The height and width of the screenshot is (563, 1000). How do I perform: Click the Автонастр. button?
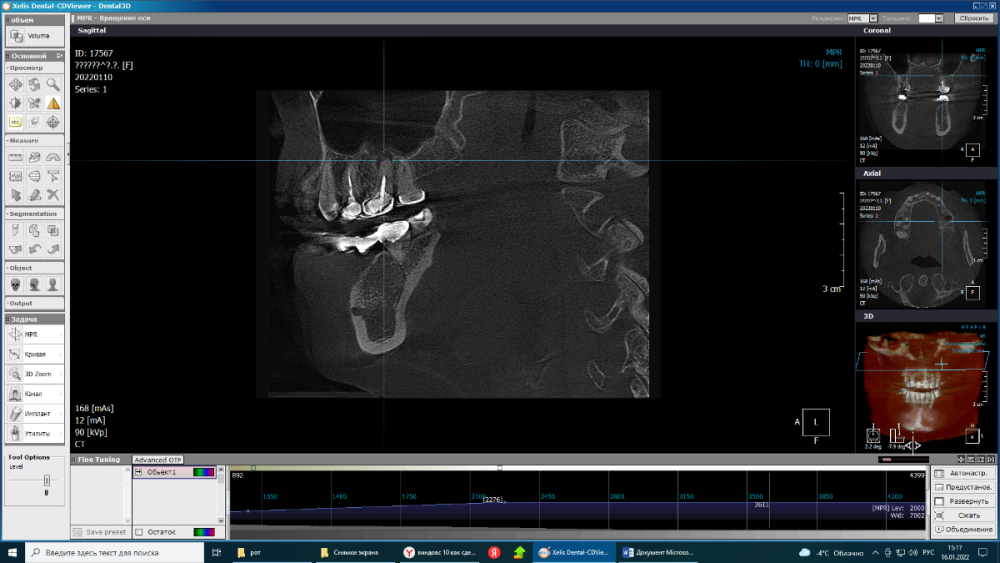tap(963, 474)
